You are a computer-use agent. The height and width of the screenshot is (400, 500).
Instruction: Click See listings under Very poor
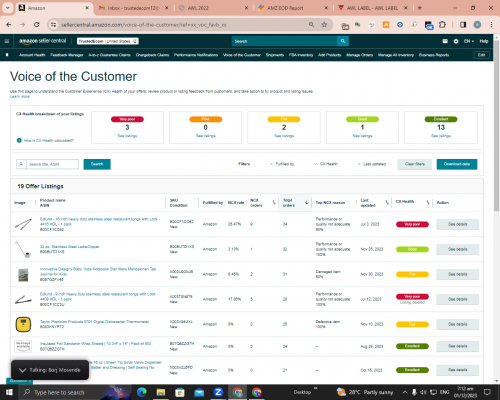(127, 136)
